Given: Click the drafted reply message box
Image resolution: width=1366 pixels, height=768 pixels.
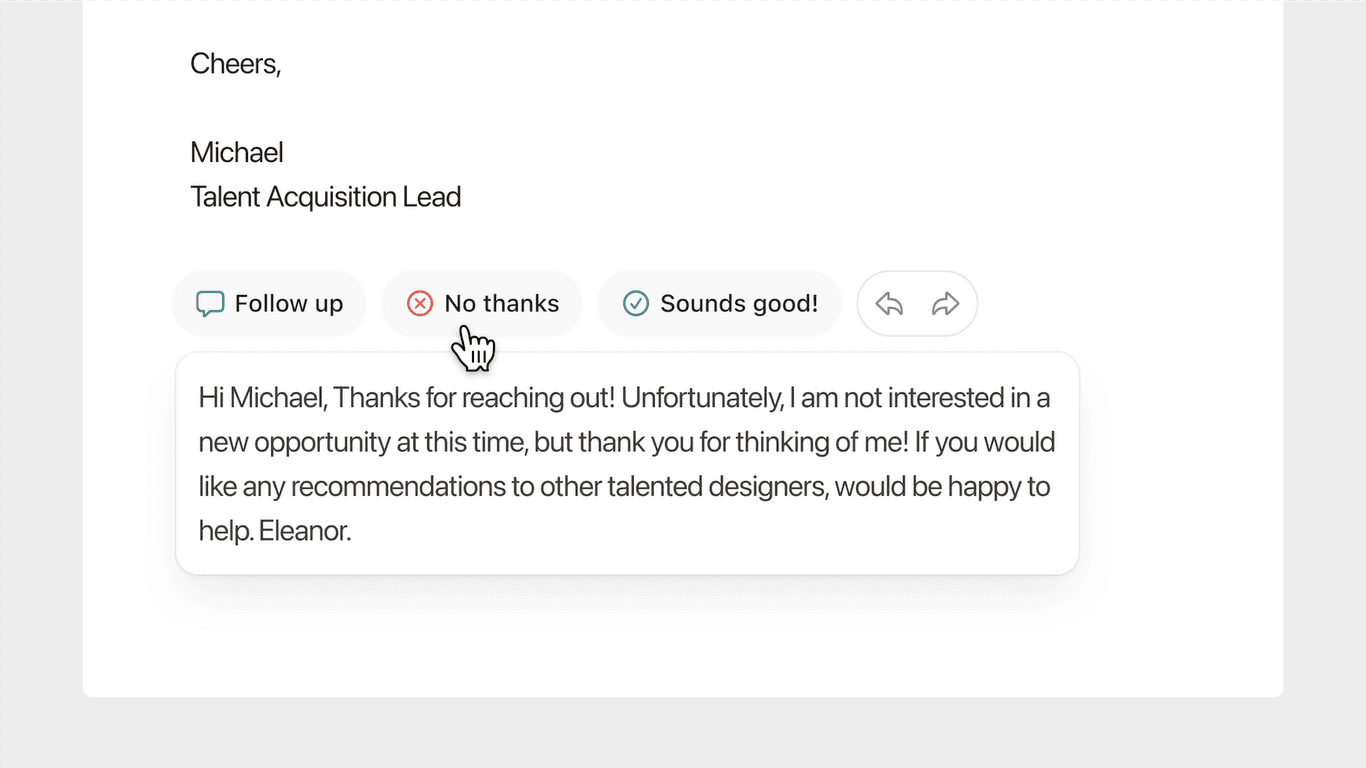Looking at the screenshot, I should click(x=627, y=462).
